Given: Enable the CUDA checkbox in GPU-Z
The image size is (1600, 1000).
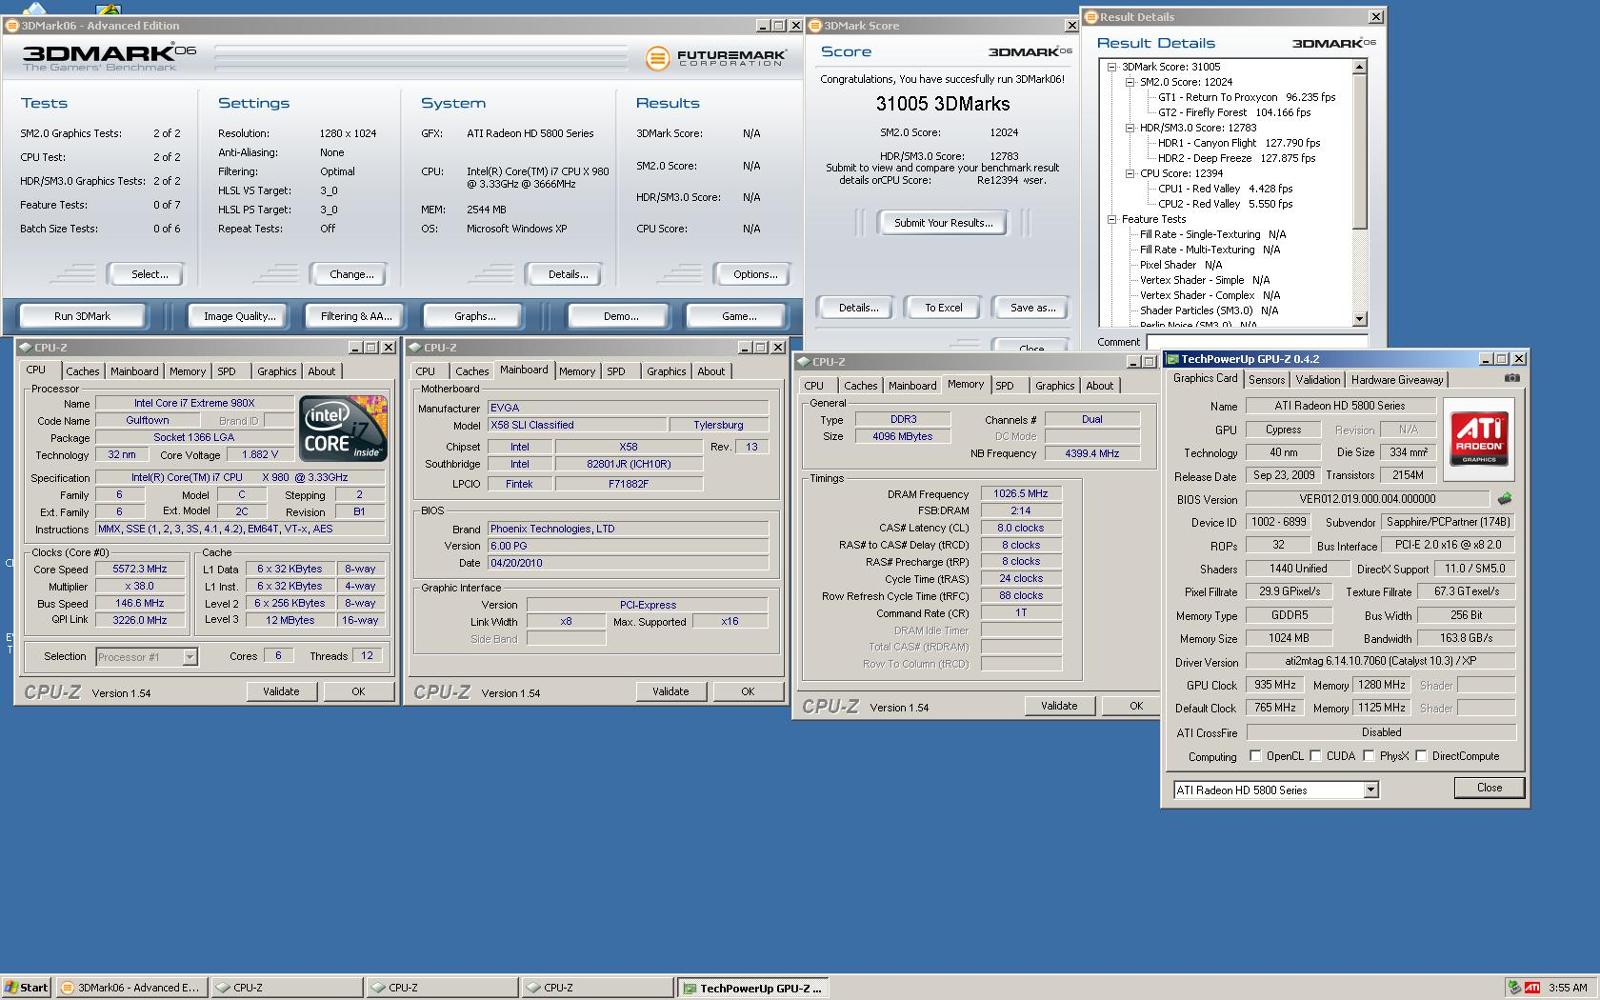Looking at the screenshot, I should tap(1315, 756).
